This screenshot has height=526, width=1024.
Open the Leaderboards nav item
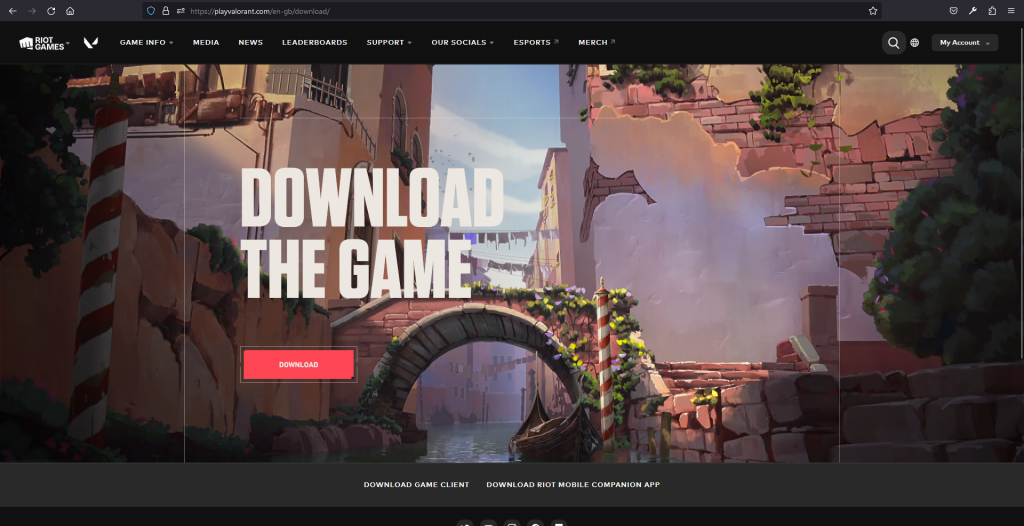coord(314,43)
